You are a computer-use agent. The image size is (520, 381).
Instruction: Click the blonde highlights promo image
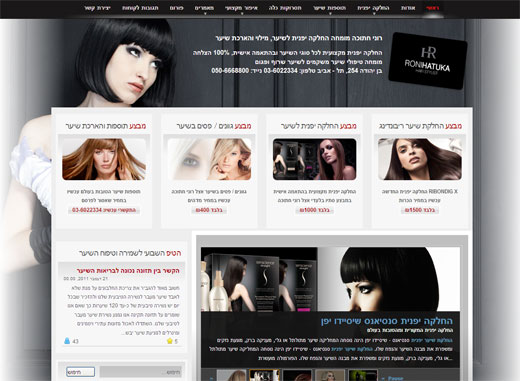pyautogui.click(x=209, y=159)
